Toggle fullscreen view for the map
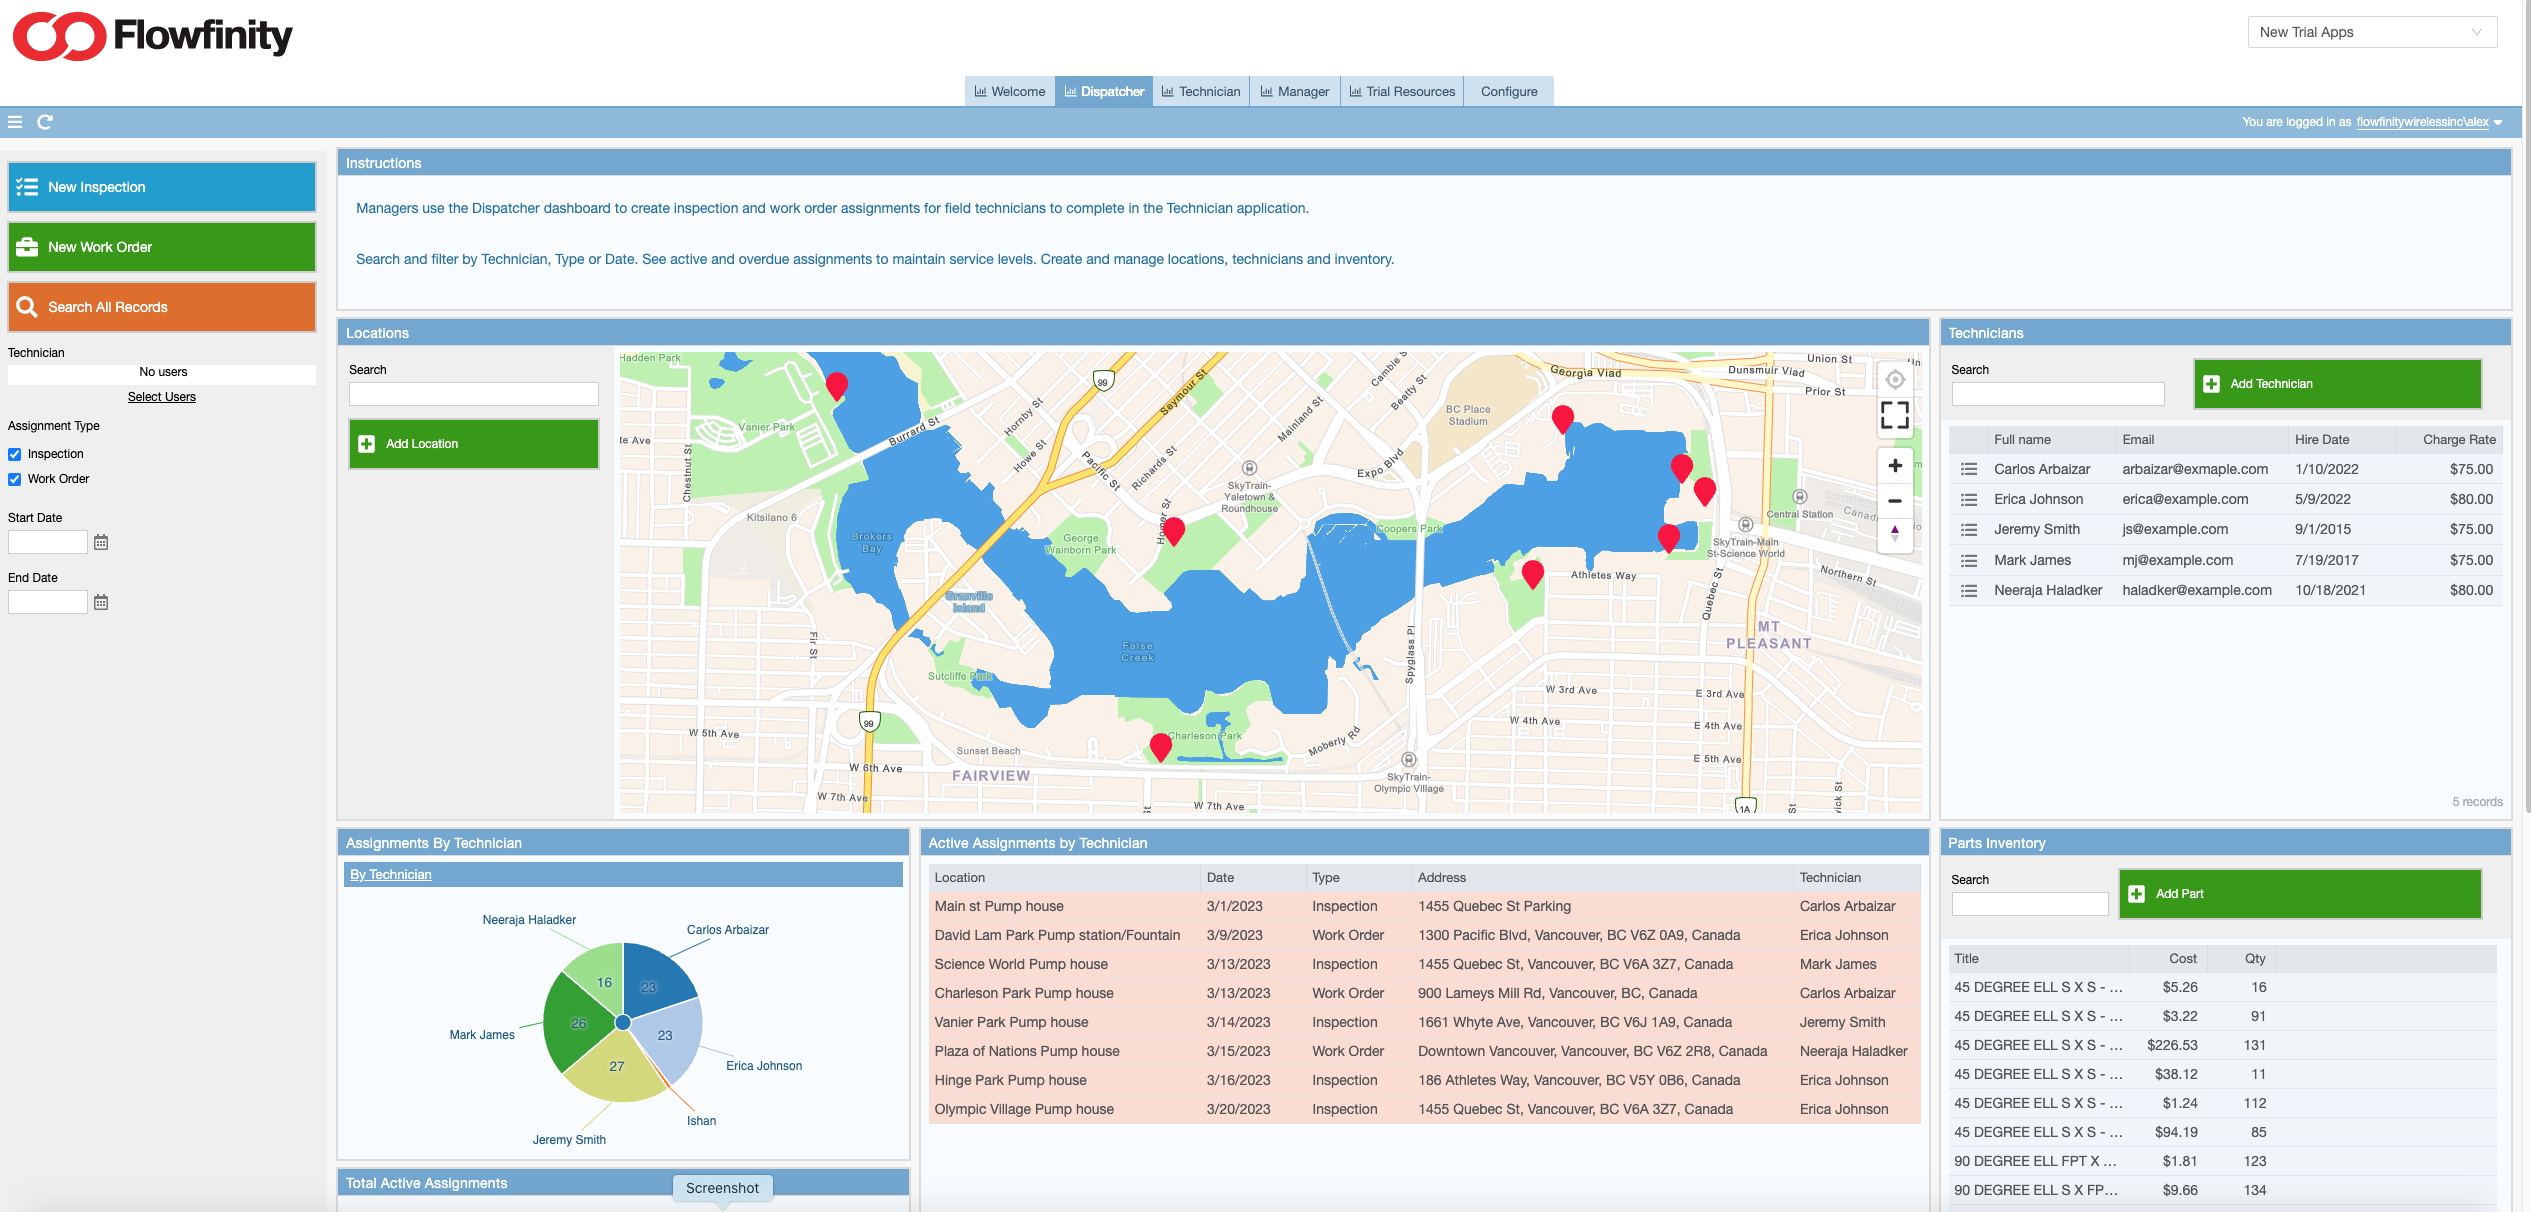 click(x=1894, y=415)
